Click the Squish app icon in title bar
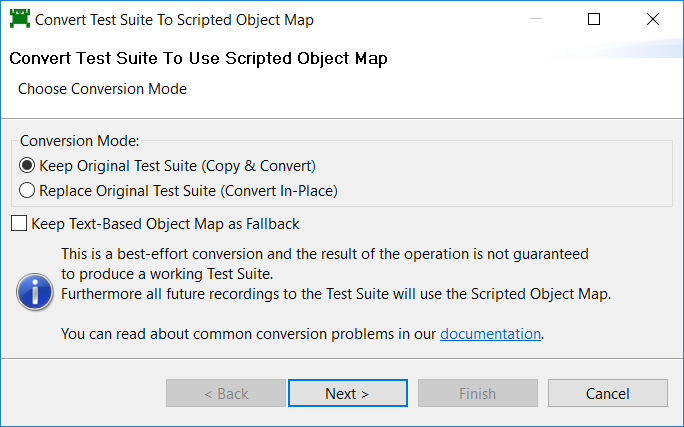Image resolution: width=684 pixels, height=427 pixels. click(x=18, y=19)
